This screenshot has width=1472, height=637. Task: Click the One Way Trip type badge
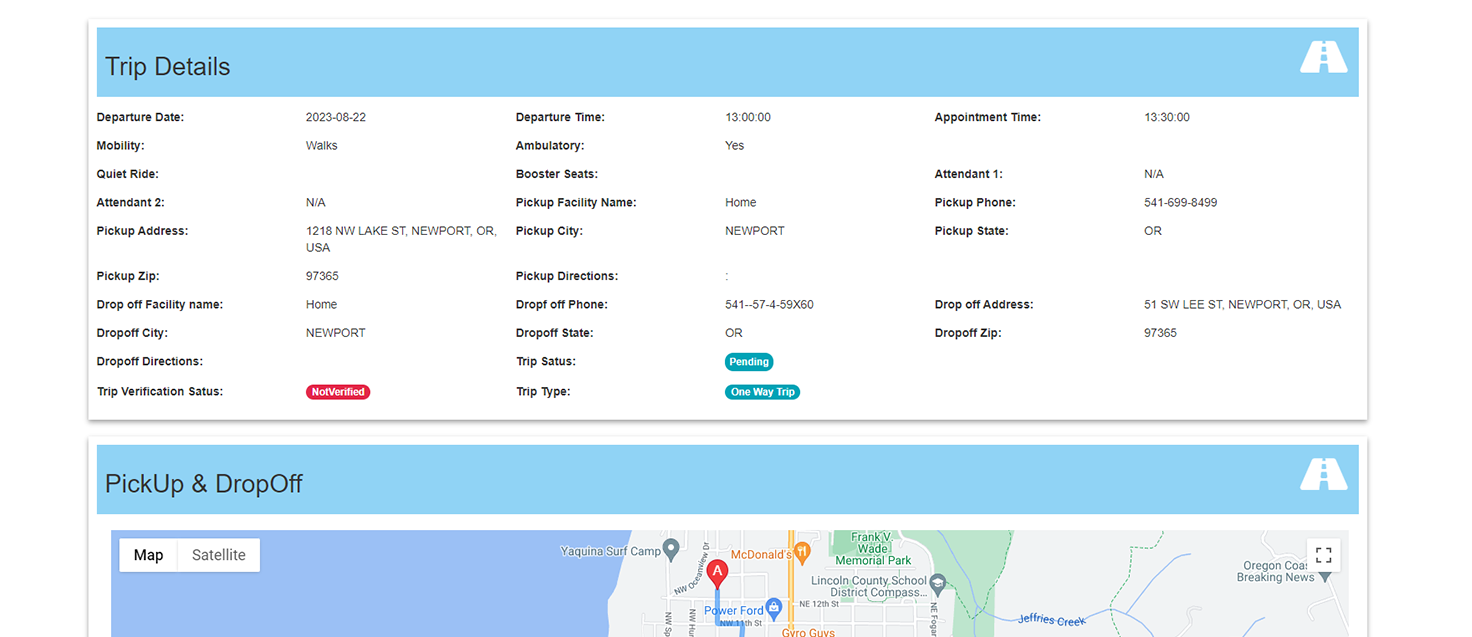tap(762, 392)
